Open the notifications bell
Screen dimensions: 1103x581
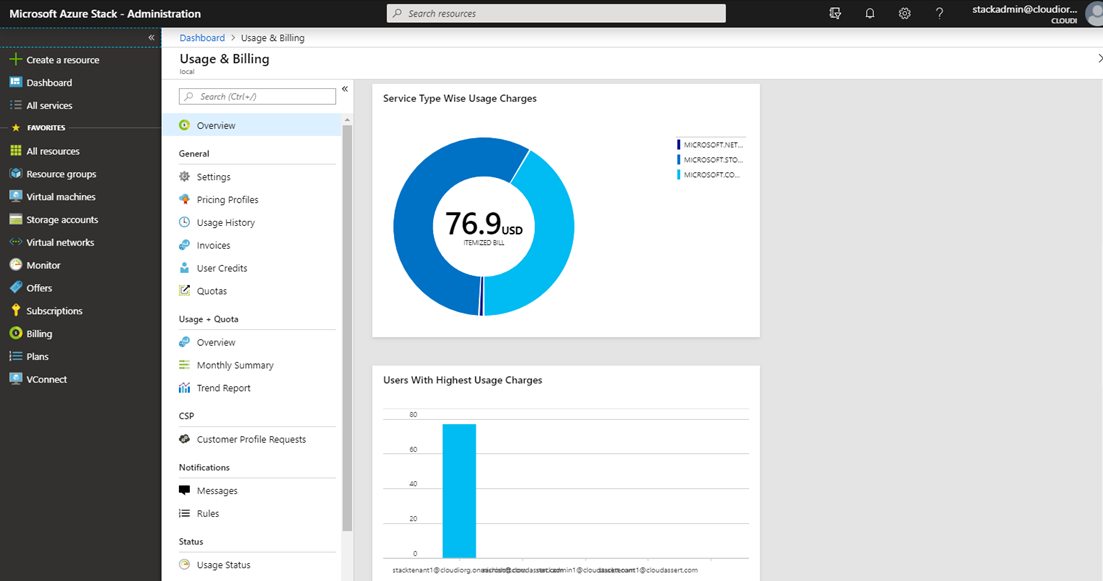(x=869, y=13)
